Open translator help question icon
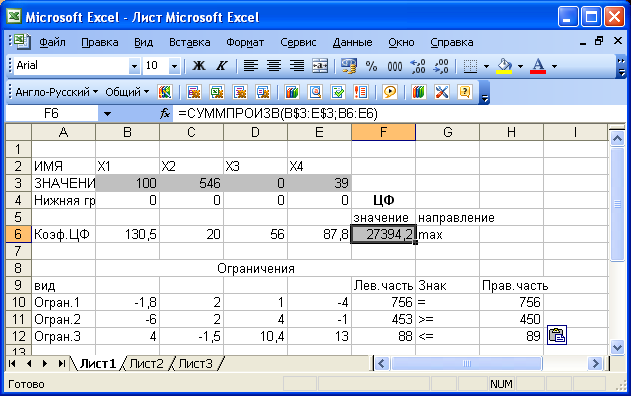 pos(464,92)
